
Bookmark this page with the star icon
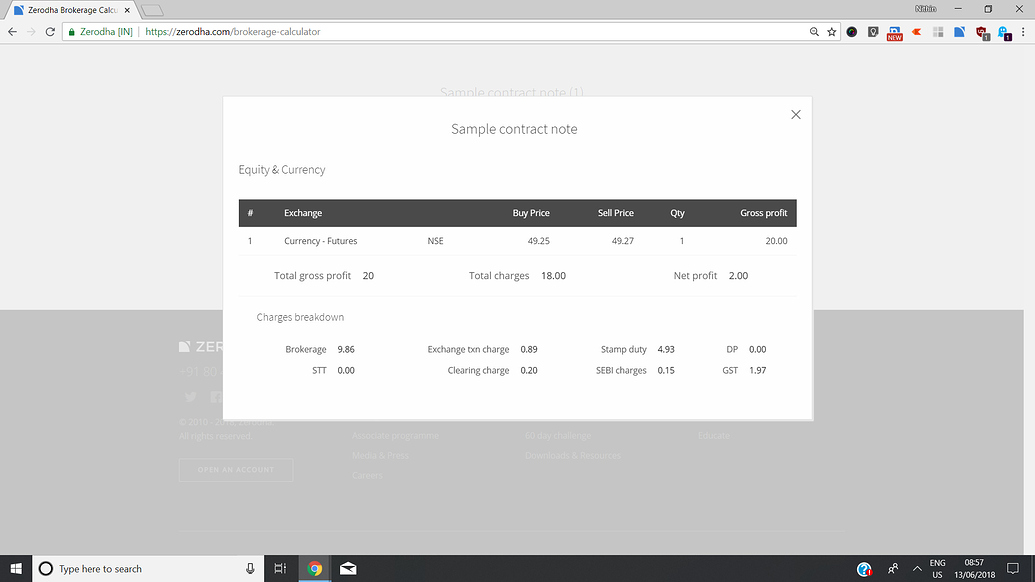tap(831, 31)
